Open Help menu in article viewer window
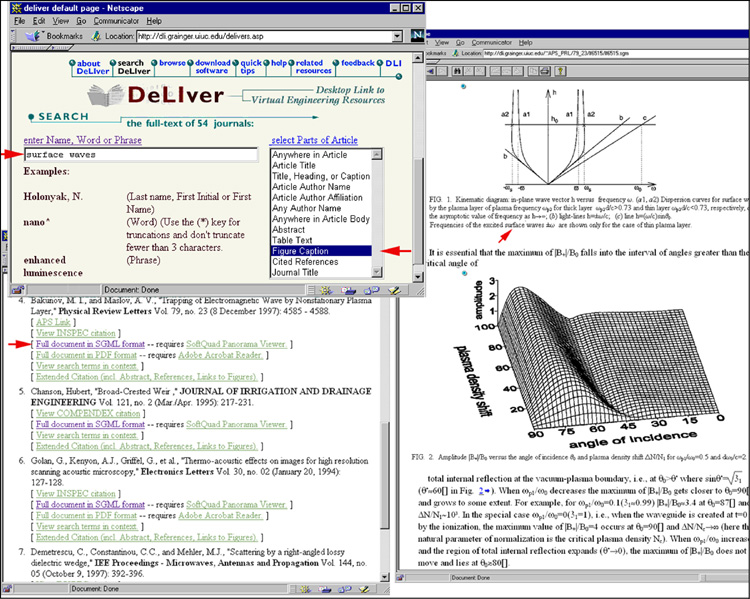The width and height of the screenshot is (750, 599). tap(526, 42)
